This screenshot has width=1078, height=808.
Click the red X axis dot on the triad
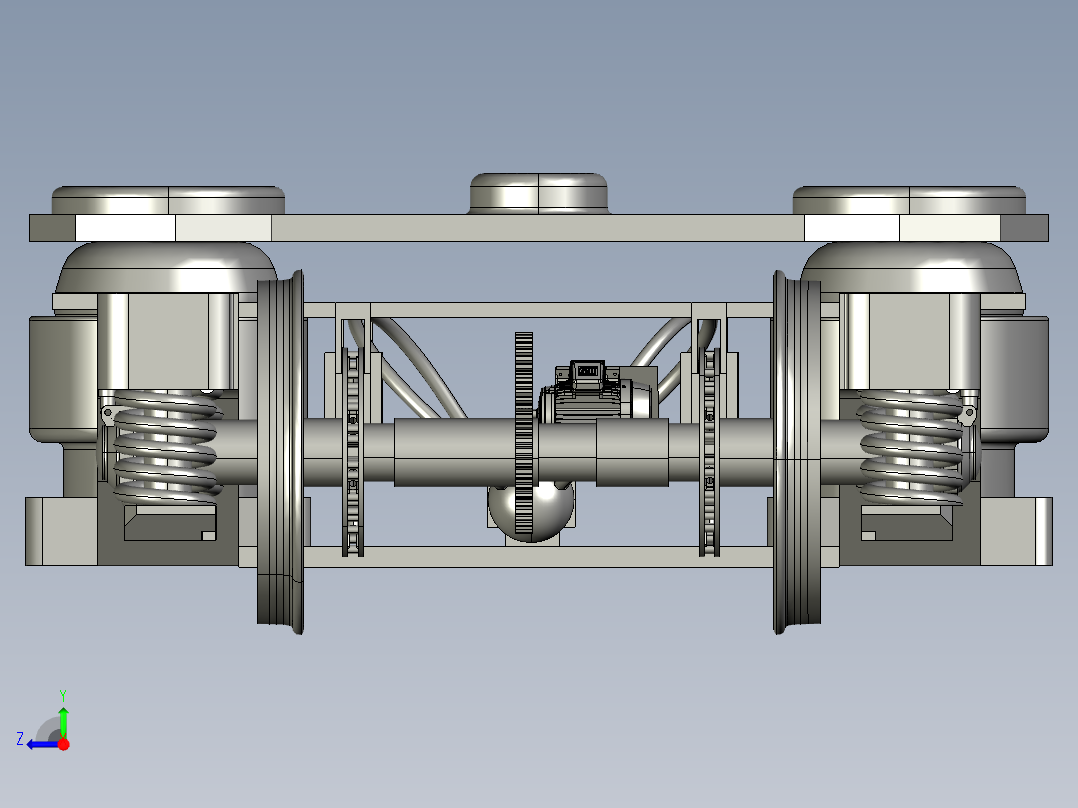pyautogui.click(x=64, y=744)
